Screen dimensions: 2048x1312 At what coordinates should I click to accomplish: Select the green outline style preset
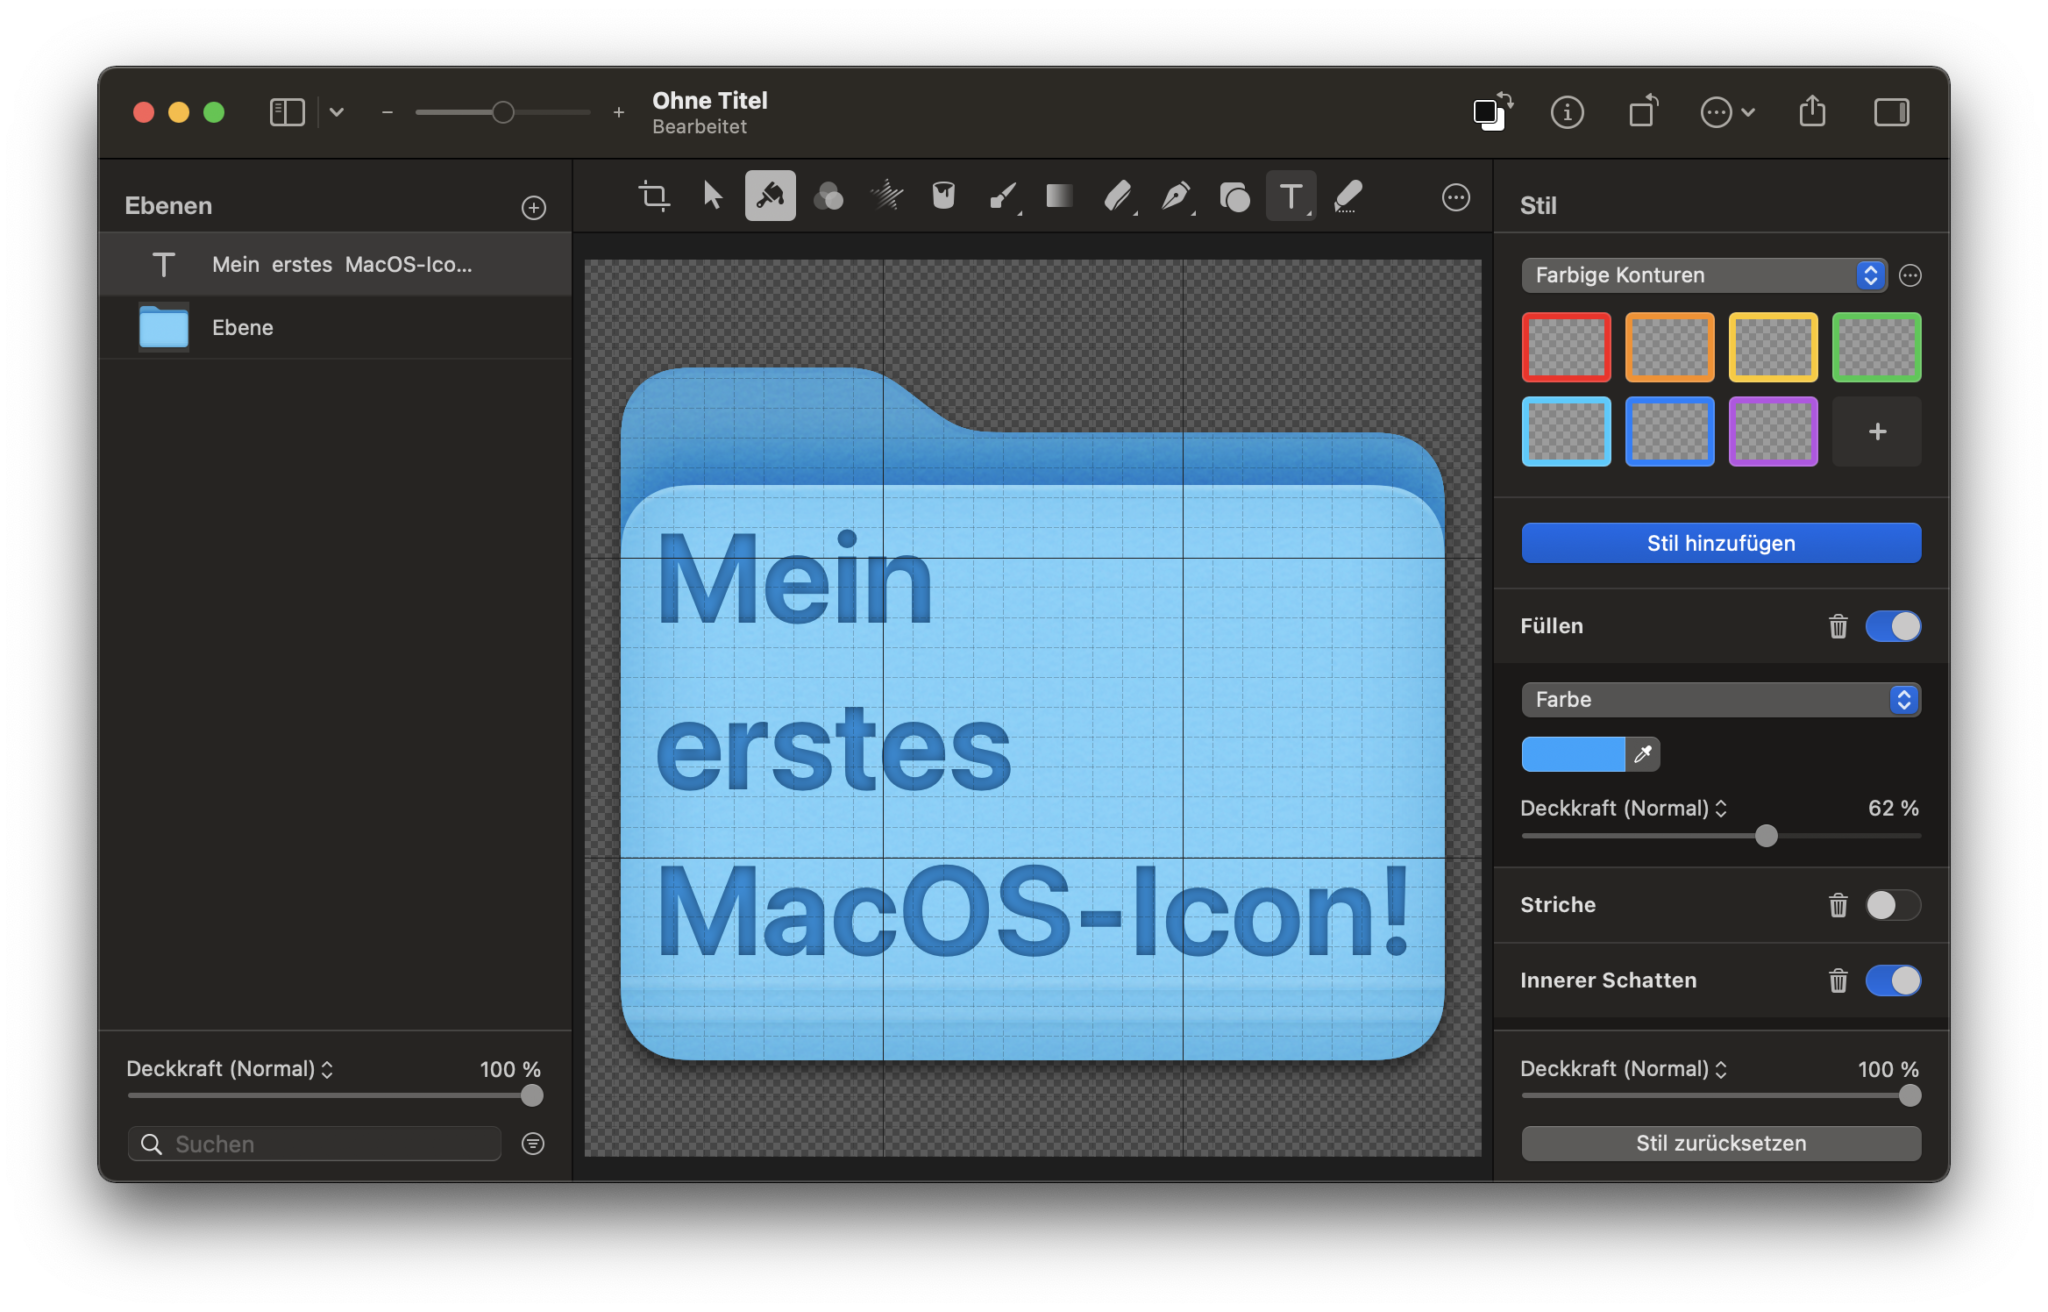tap(1877, 347)
